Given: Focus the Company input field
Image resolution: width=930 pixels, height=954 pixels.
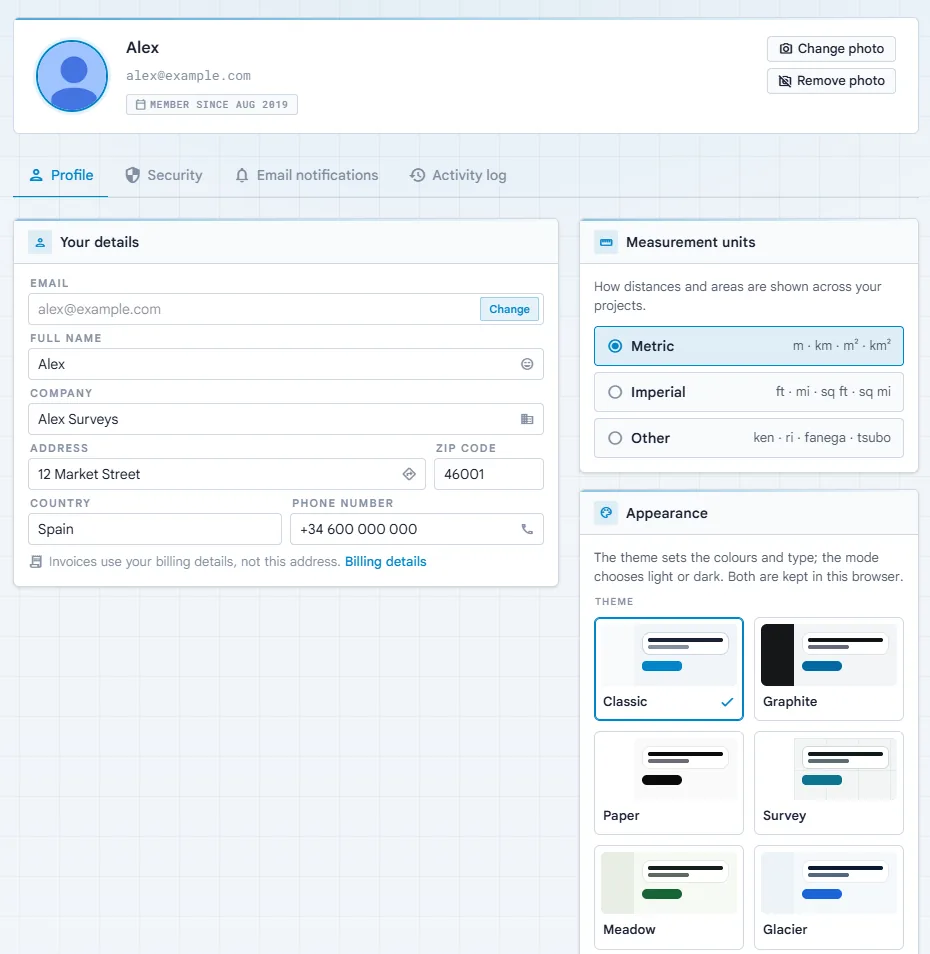Looking at the screenshot, I should point(286,419).
